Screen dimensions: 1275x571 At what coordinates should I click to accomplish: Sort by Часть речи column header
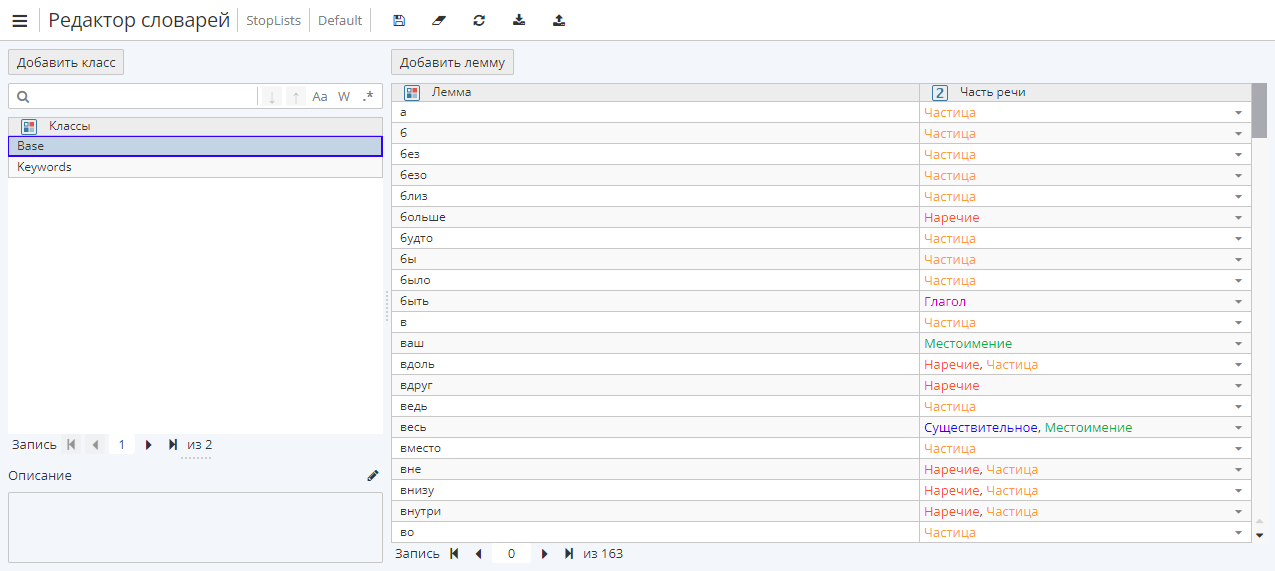coord(1085,92)
